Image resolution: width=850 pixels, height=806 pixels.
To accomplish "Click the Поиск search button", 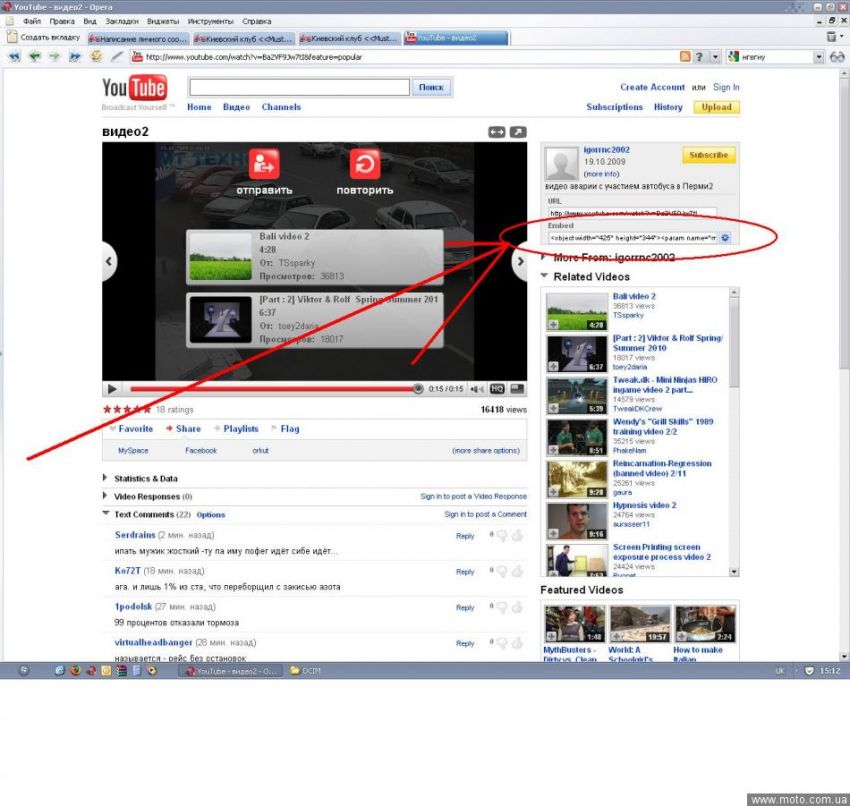I will point(432,87).
